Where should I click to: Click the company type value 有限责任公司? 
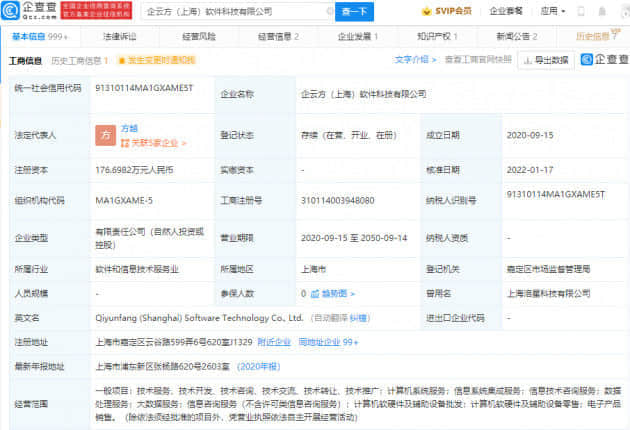[x=149, y=238]
